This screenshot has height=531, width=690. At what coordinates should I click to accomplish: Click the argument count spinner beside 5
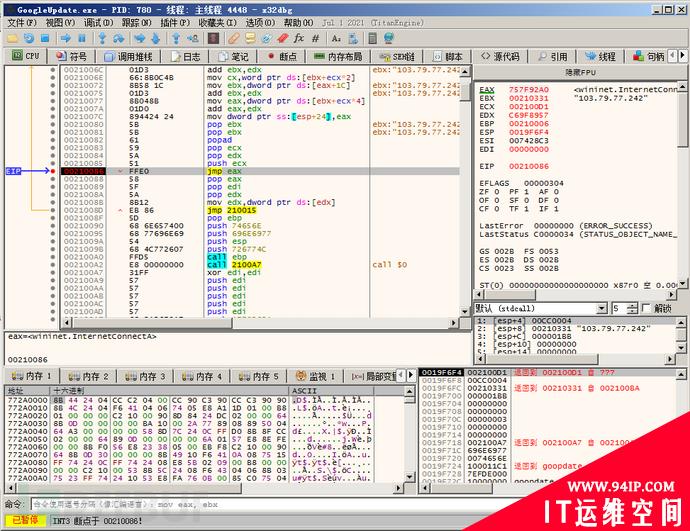(x=631, y=308)
